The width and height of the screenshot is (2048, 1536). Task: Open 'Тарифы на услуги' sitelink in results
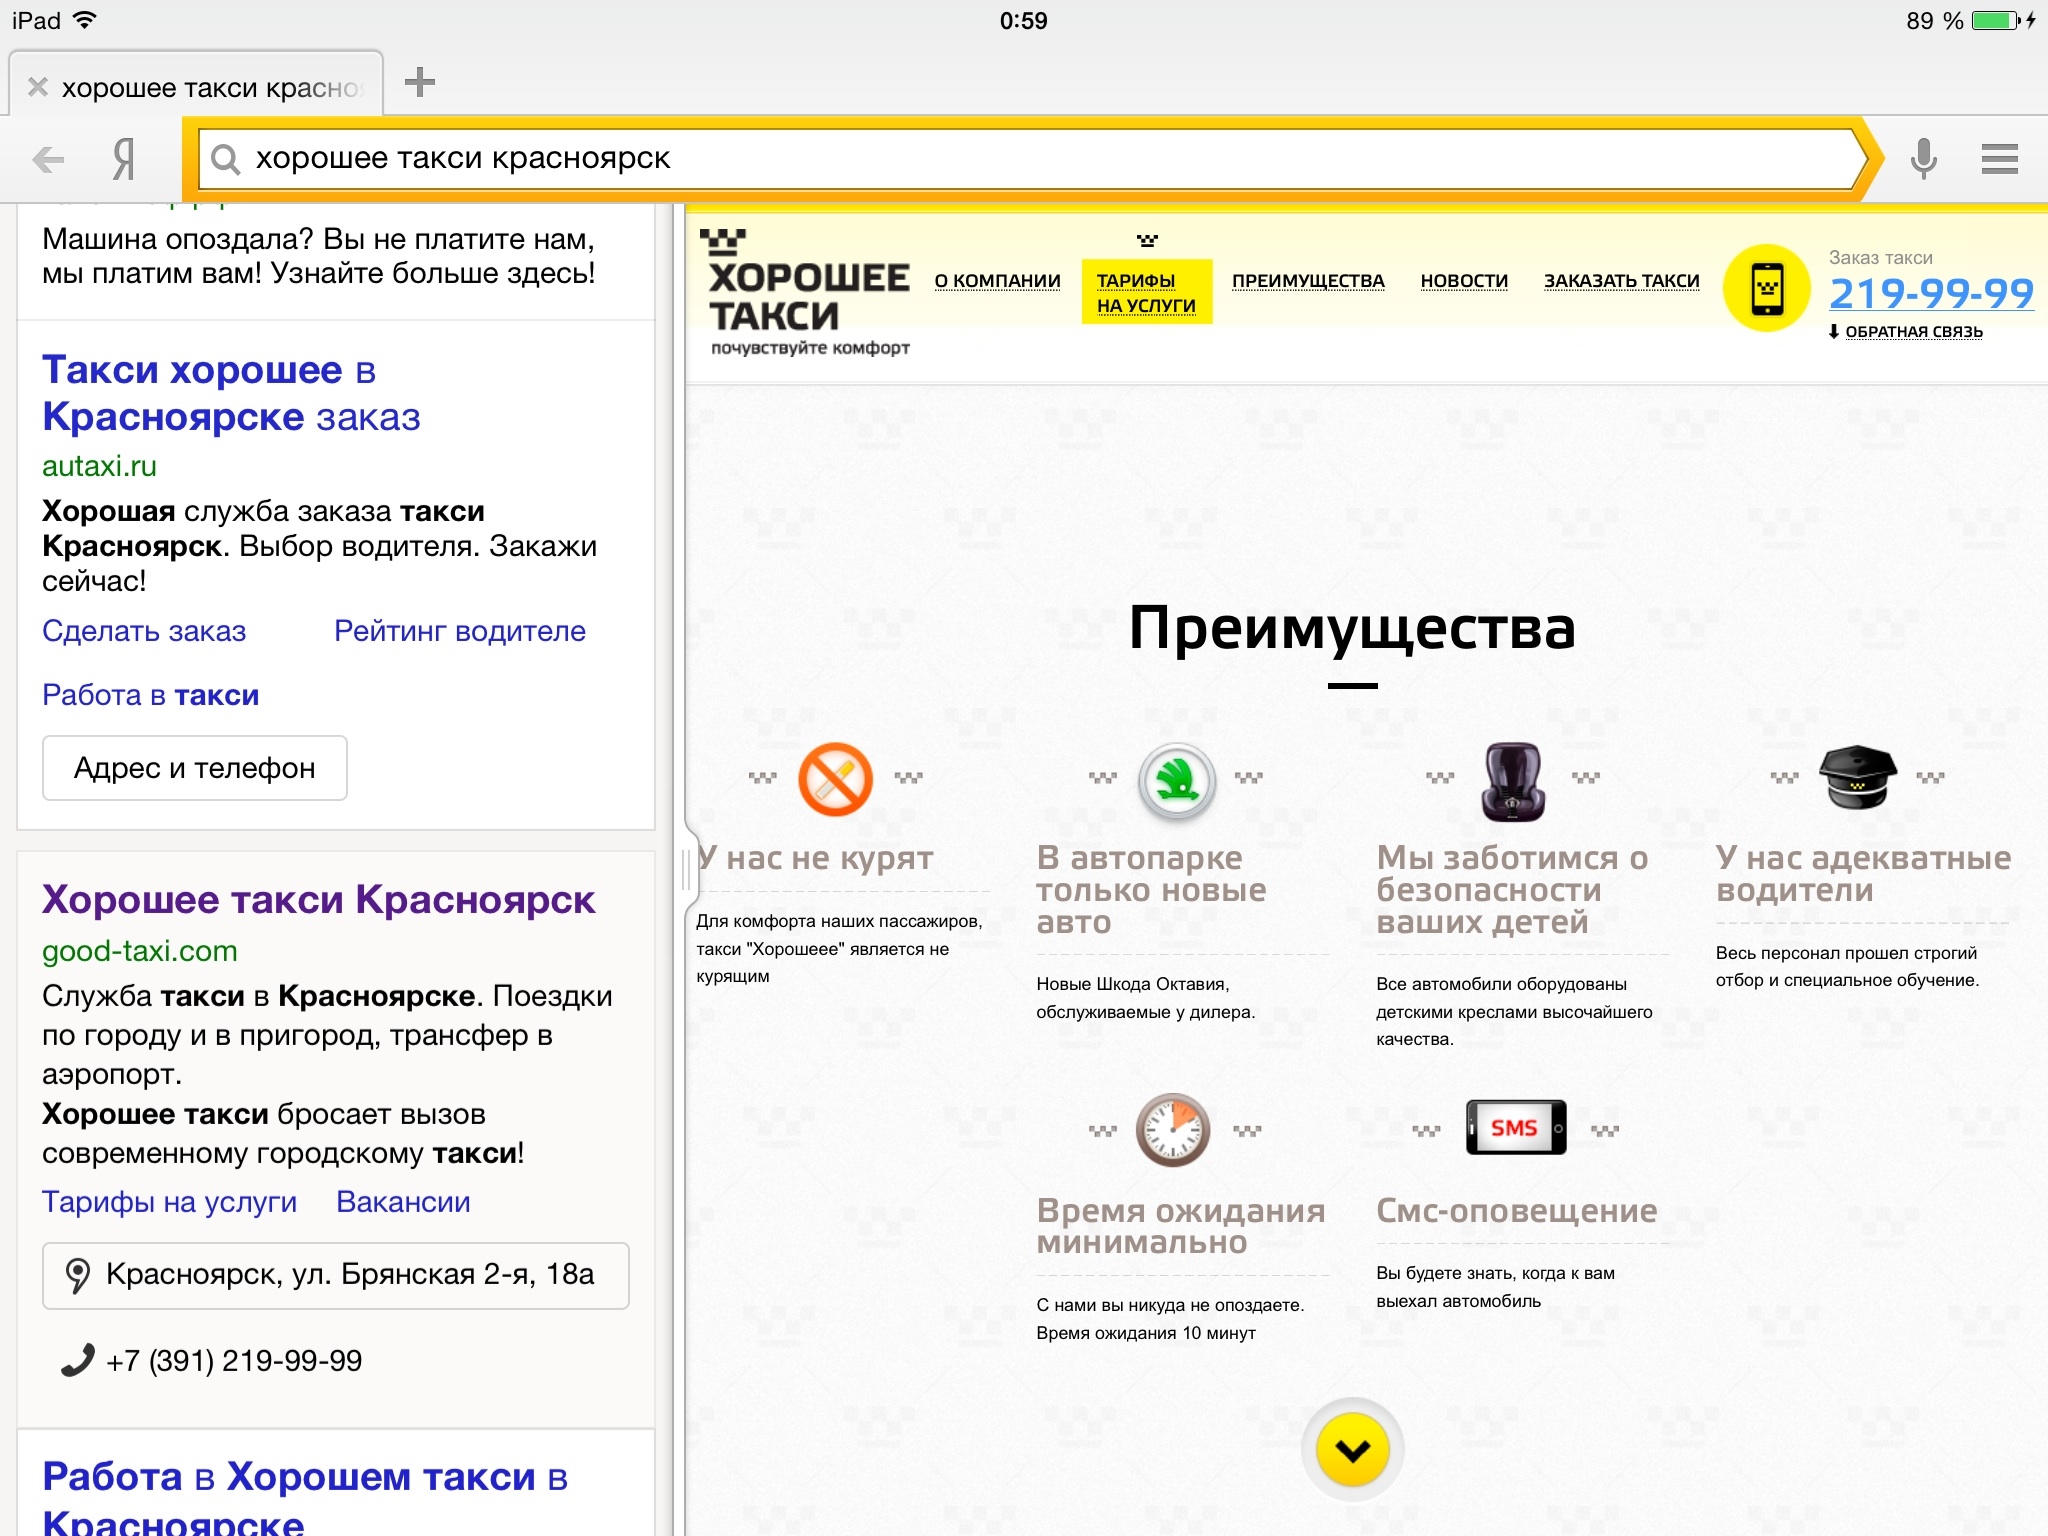click(169, 1202)
